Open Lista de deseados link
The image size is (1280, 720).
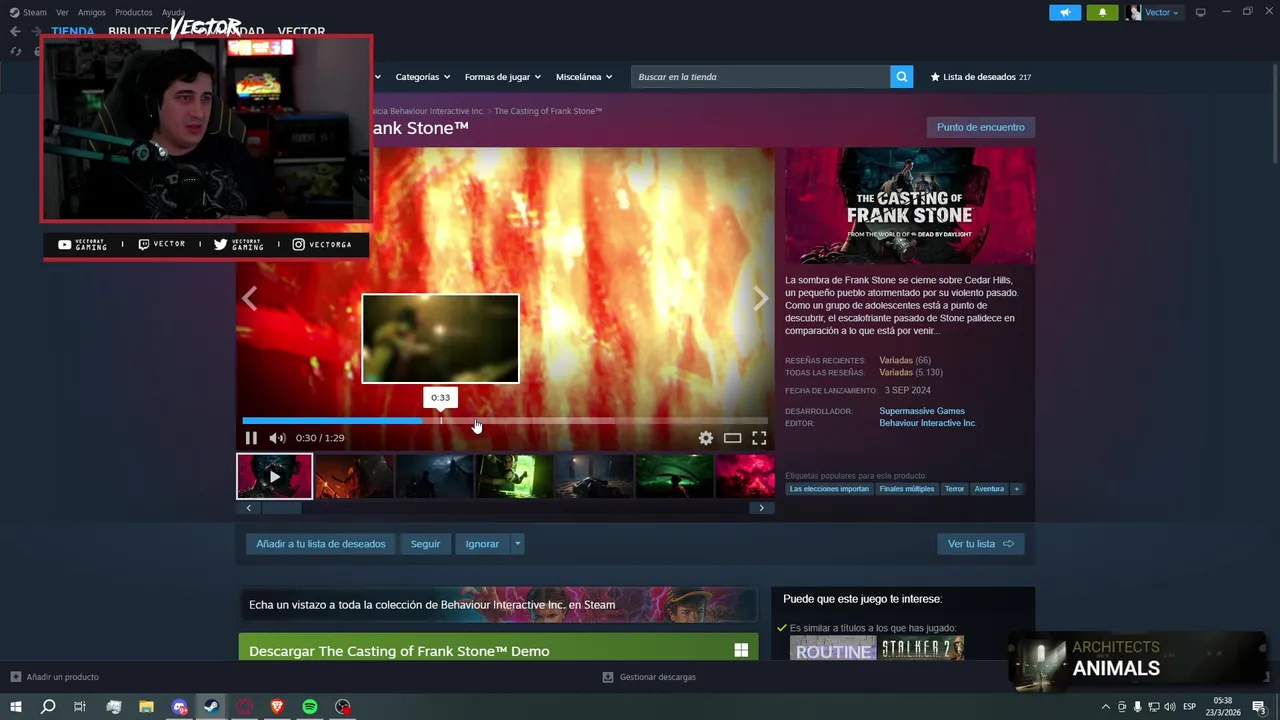[980, 77]
